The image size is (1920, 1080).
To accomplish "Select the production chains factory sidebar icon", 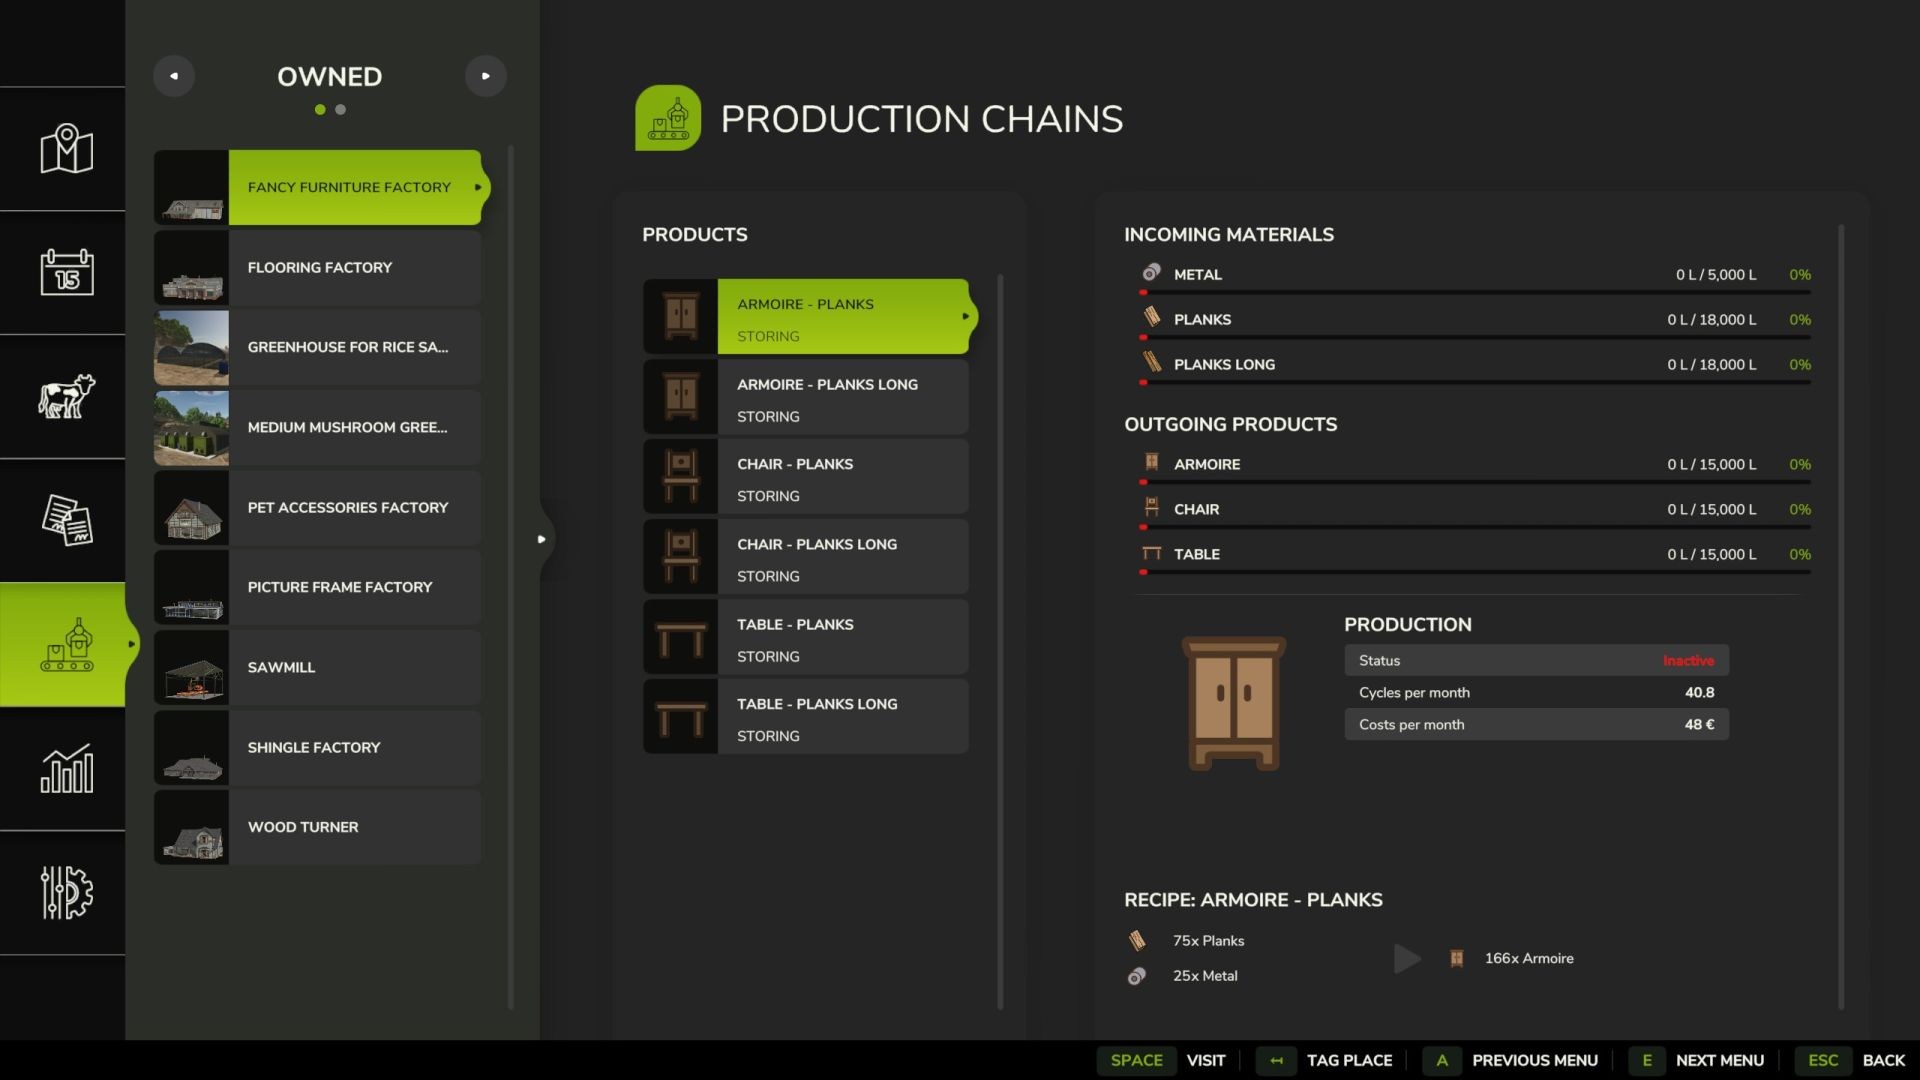I will tap(66, 645).
